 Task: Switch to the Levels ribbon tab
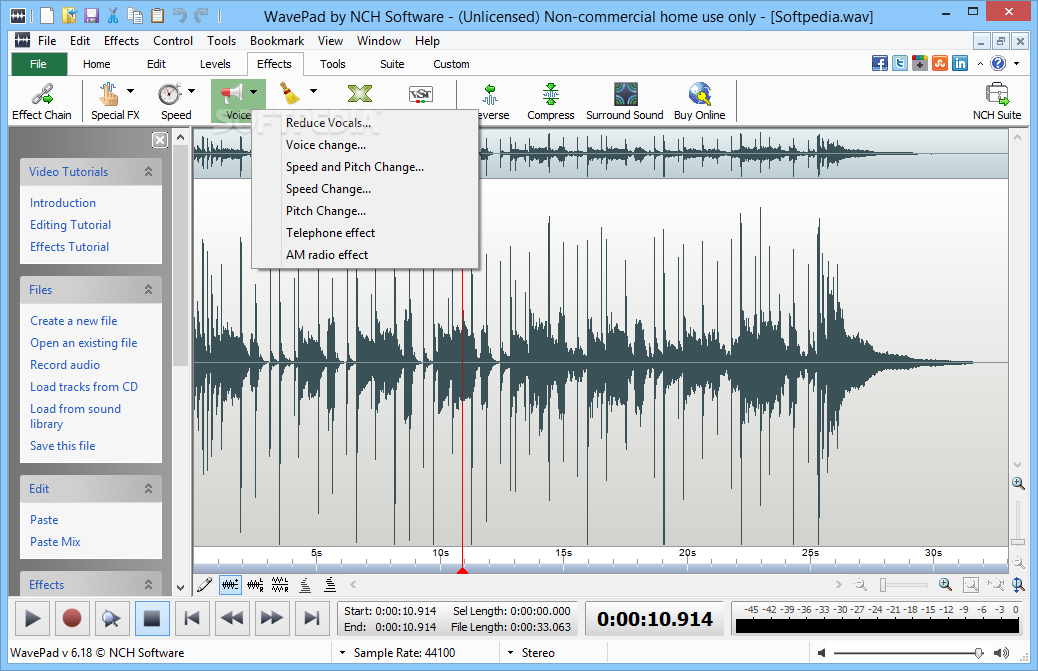tap(215, 64)
